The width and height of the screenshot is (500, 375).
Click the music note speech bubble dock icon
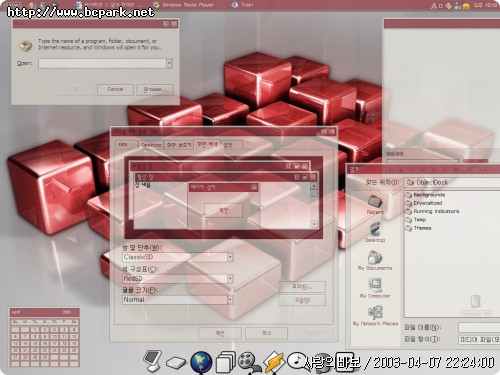[297, 361]
